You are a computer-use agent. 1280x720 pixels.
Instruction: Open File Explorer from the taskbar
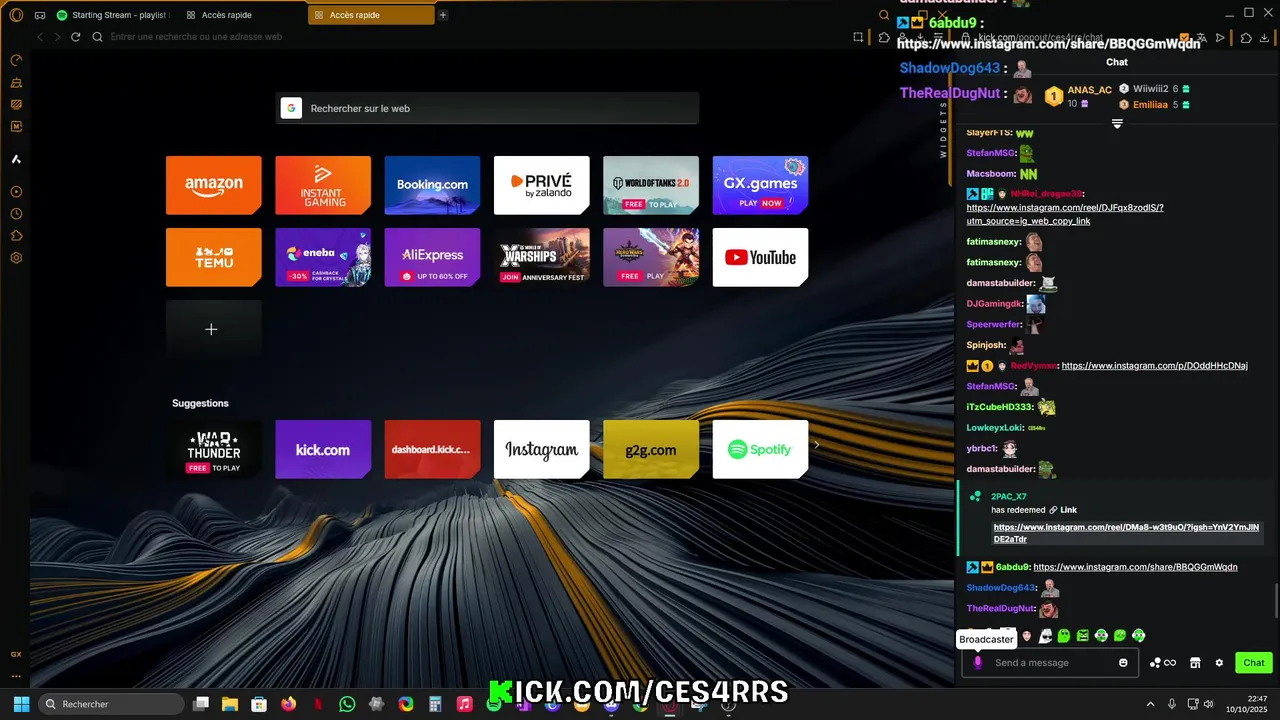(x=230, y=704)
